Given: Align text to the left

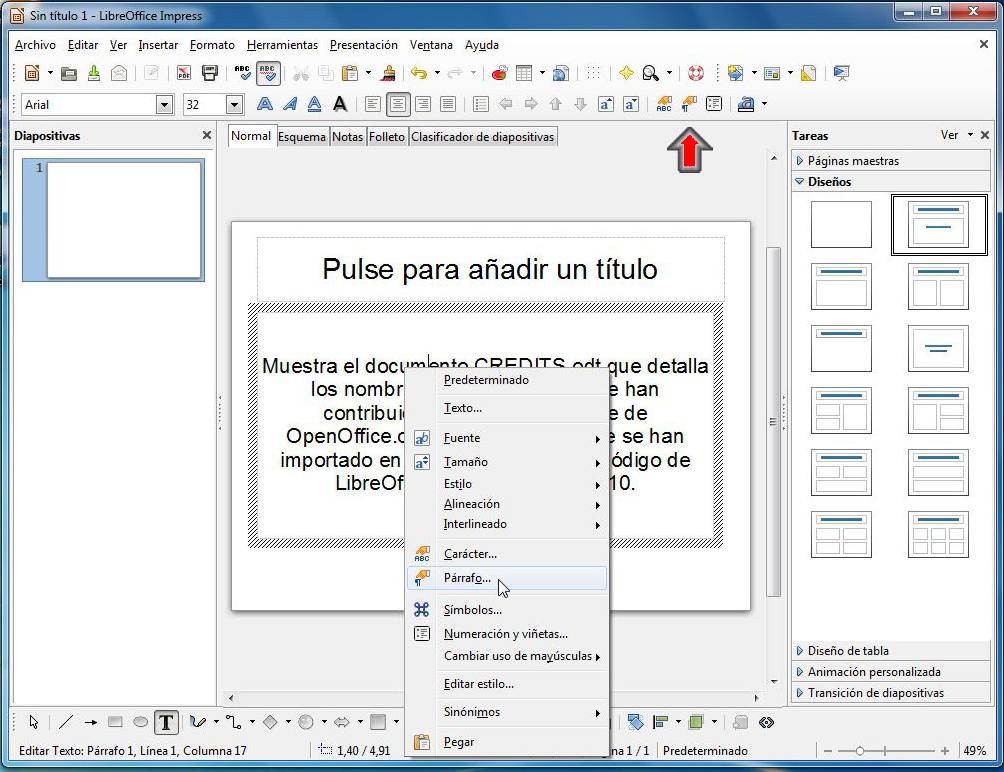Looking at the screenshot, I should tap(373, 104).
